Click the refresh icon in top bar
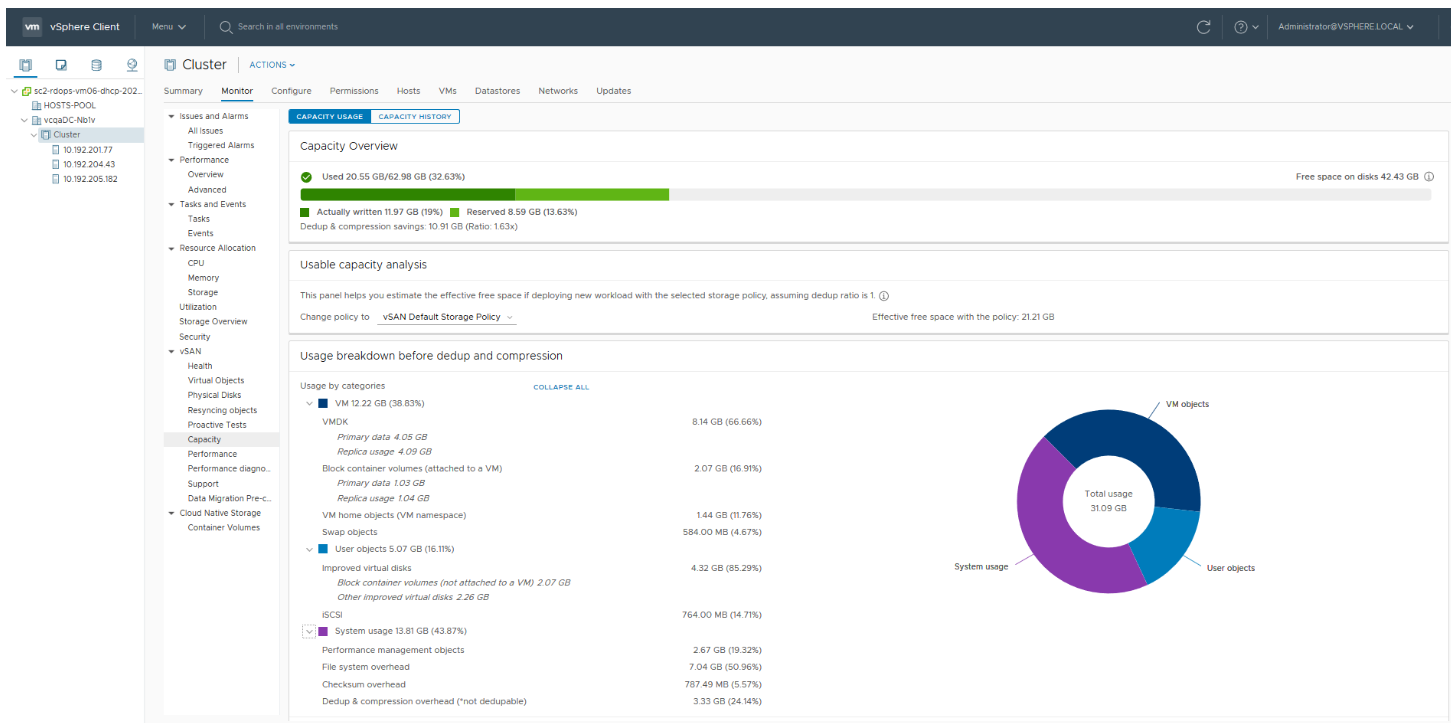This screenshot has height=723, width=1451. [x=1204, y=27]
